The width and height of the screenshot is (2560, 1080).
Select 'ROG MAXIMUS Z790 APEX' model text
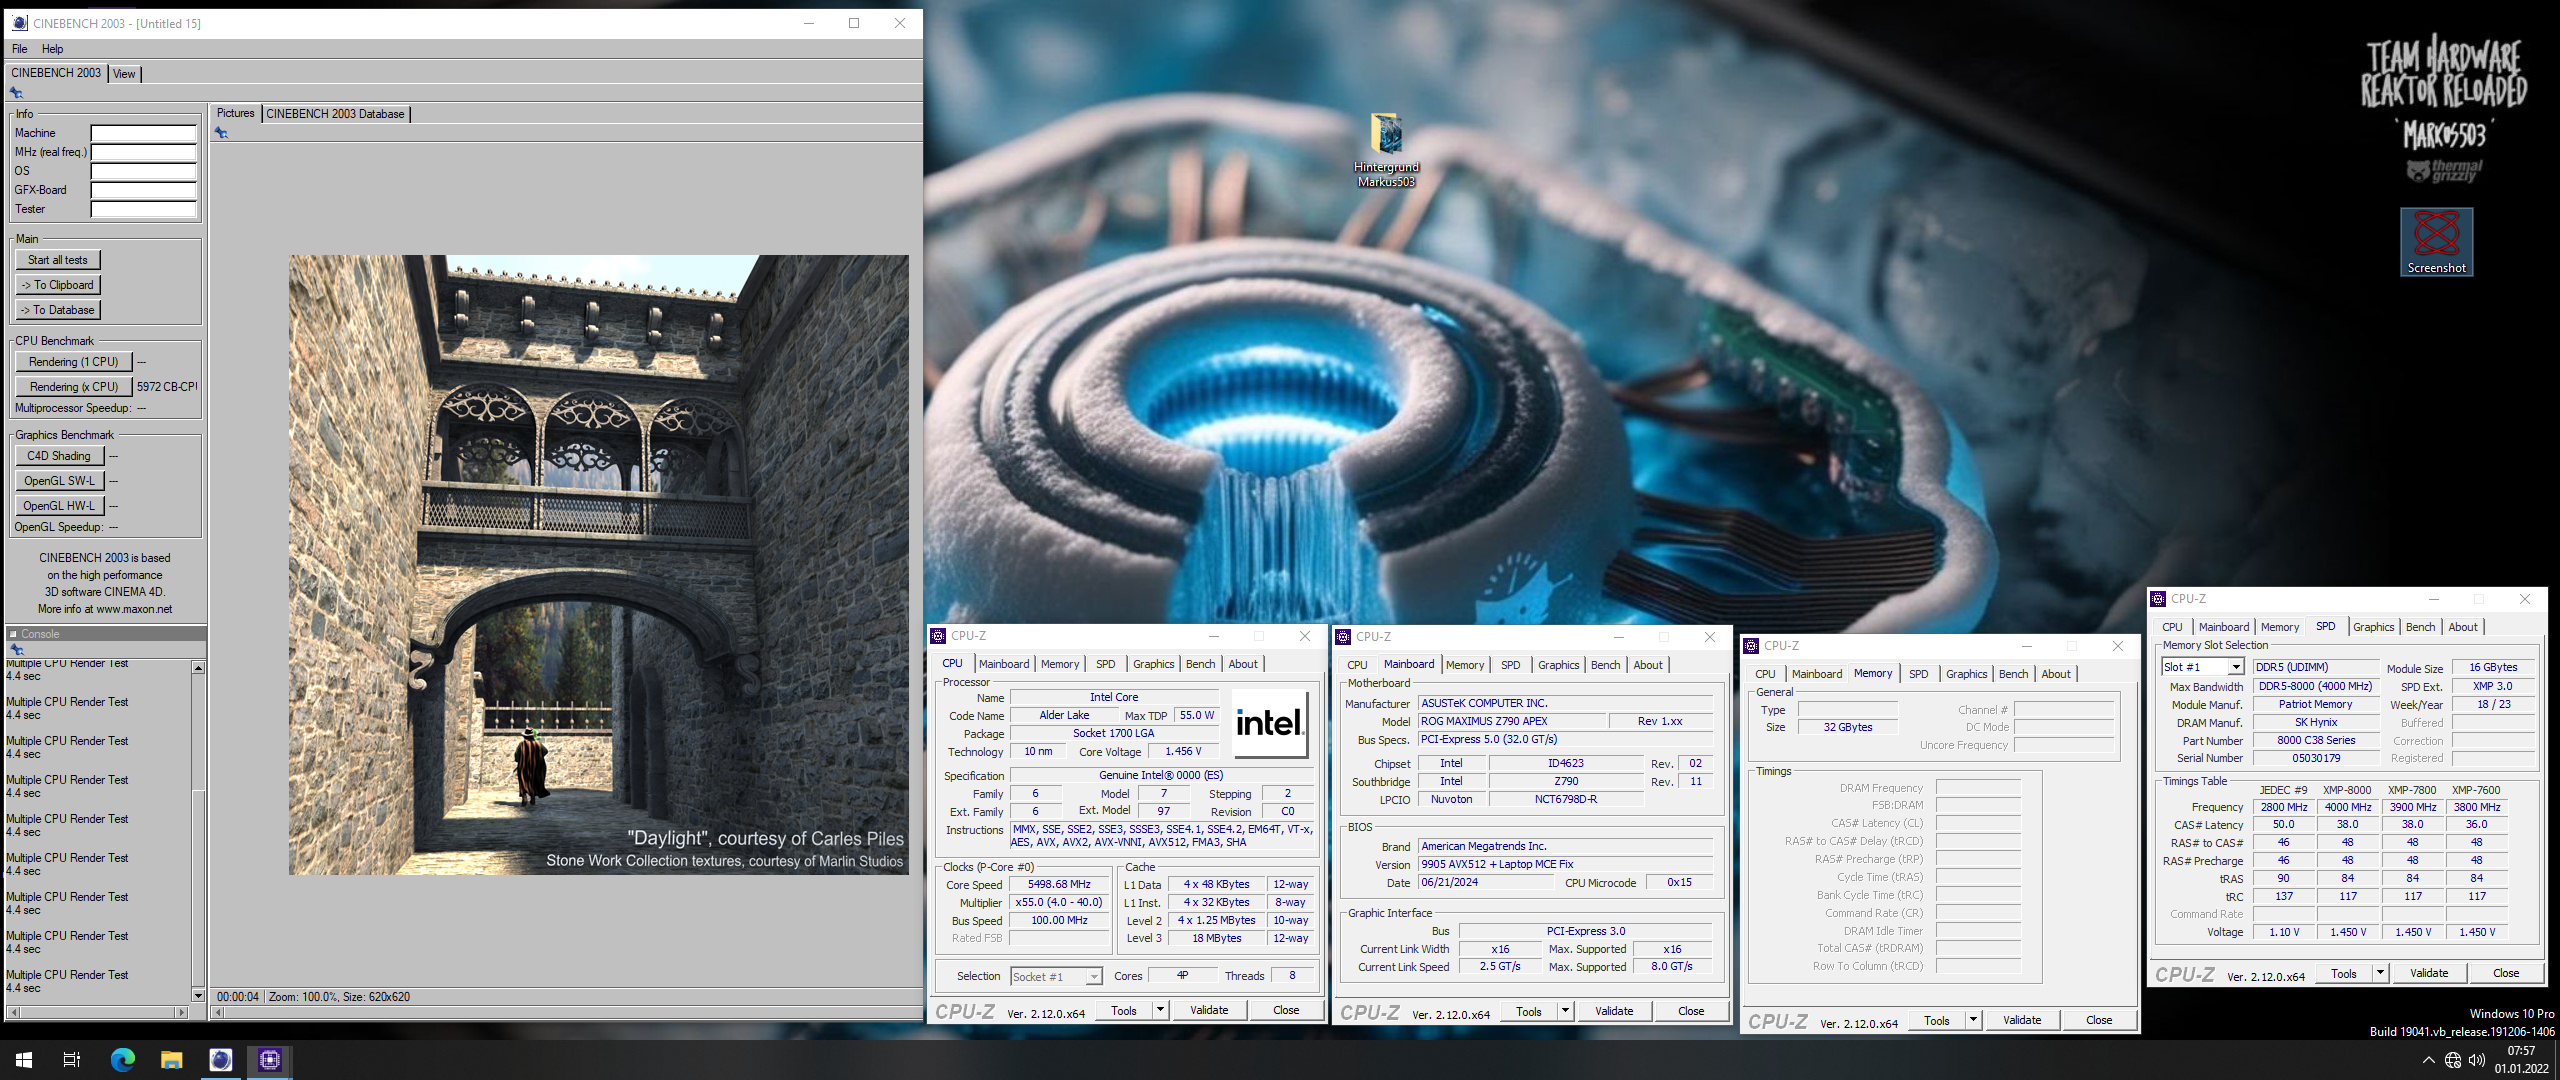1484,721
